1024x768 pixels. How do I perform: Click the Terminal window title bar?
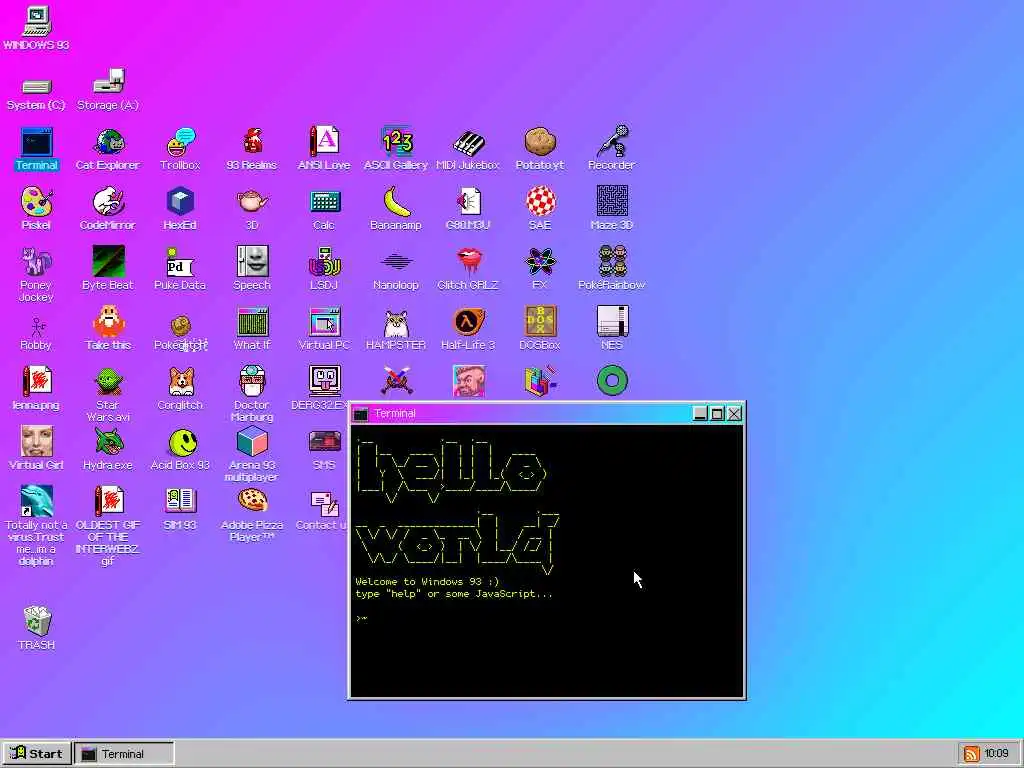point(522,413)
